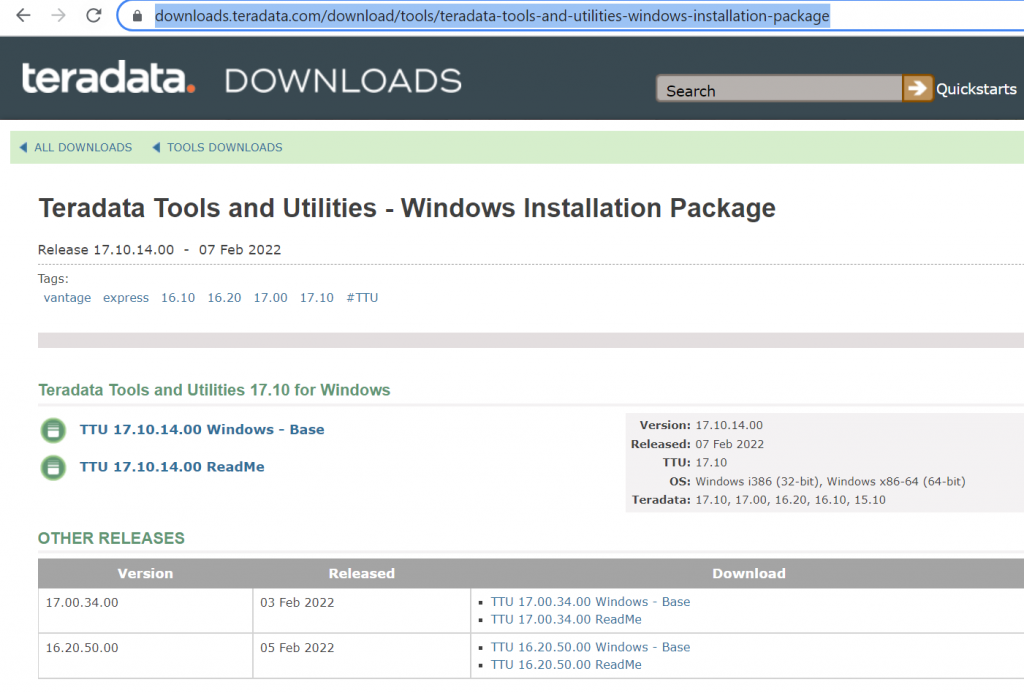This screenshot has height=693, width=1024.
Task: Click the green icon next to TTU 17.10.14.00 ReadMe
Action: tap(52, 466)
